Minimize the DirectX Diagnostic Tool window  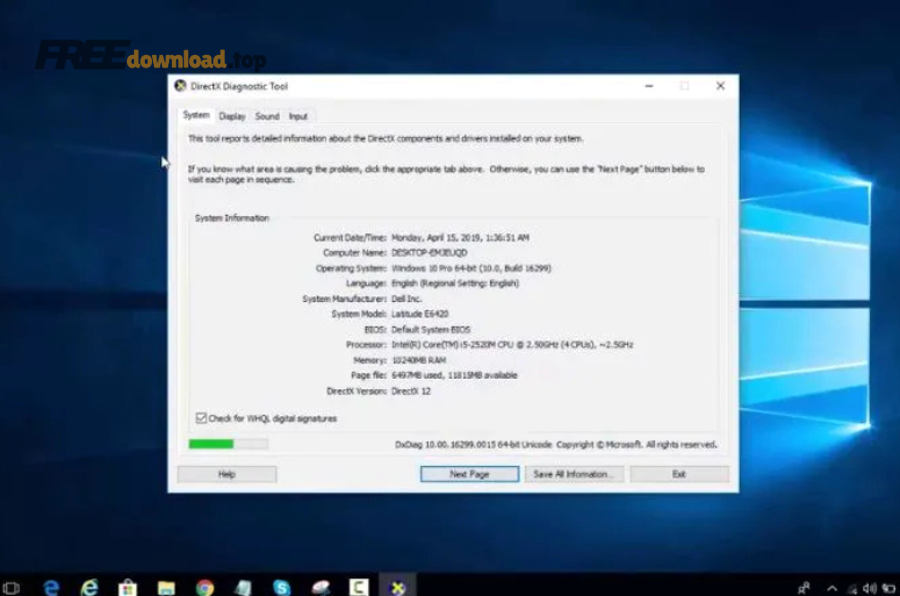click(649, 86)
